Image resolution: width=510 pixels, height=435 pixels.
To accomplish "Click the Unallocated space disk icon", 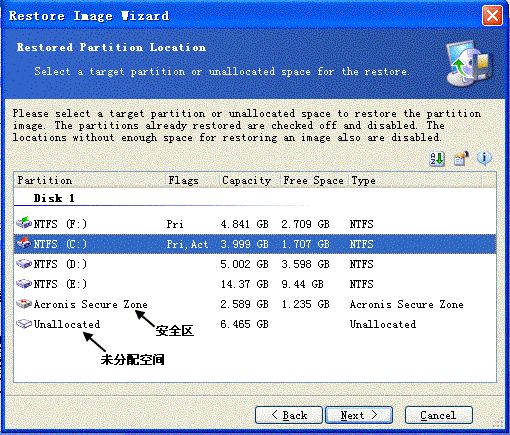I will pos(24,324).
